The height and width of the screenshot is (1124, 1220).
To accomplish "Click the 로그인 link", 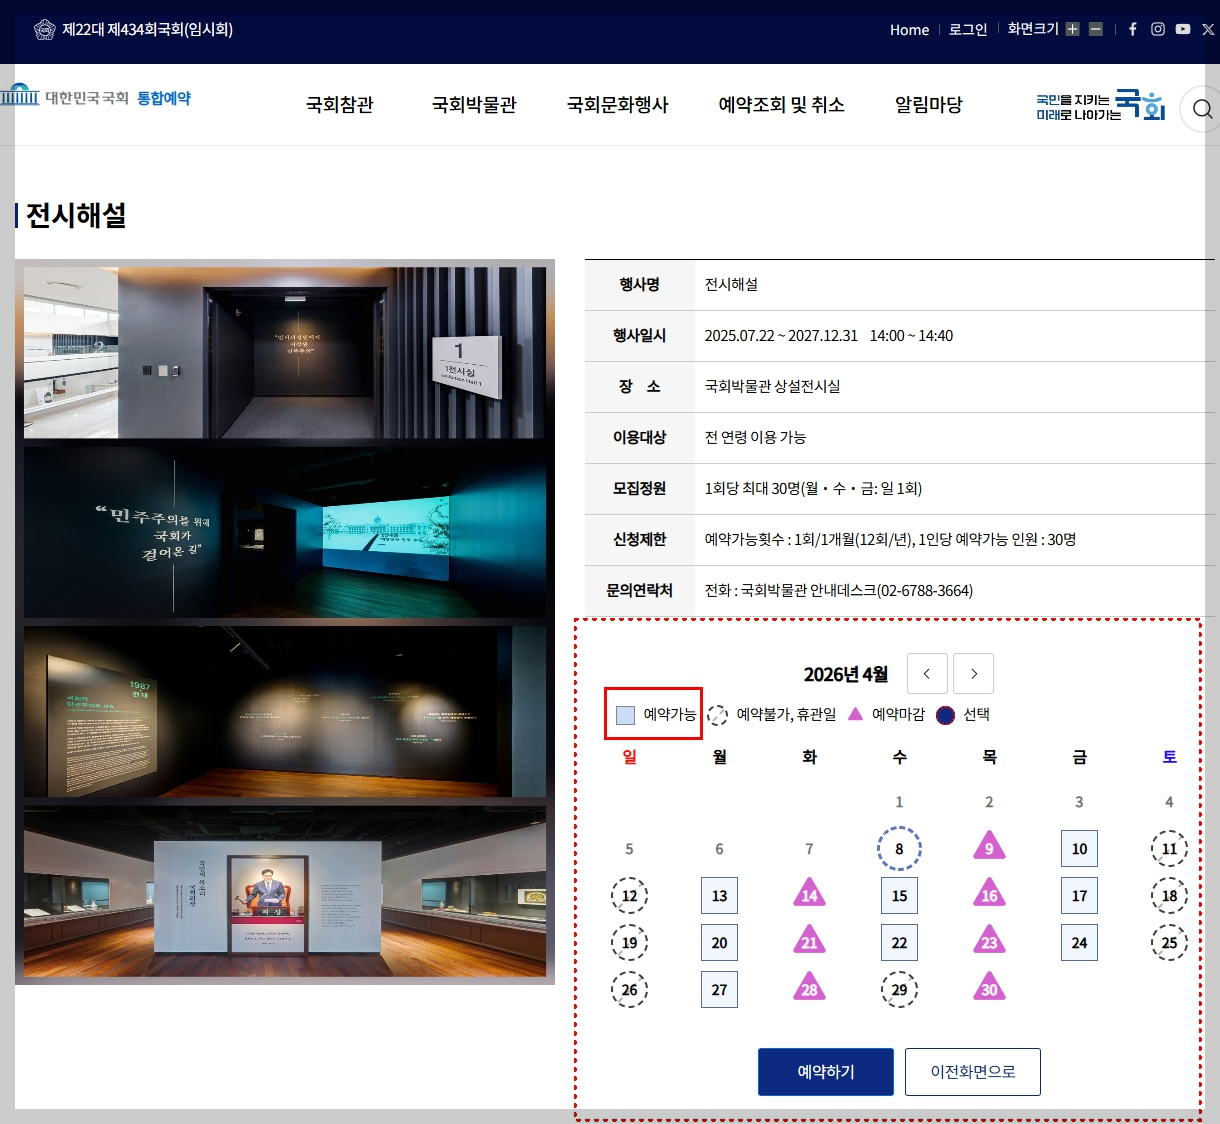I will pos(966,29).
